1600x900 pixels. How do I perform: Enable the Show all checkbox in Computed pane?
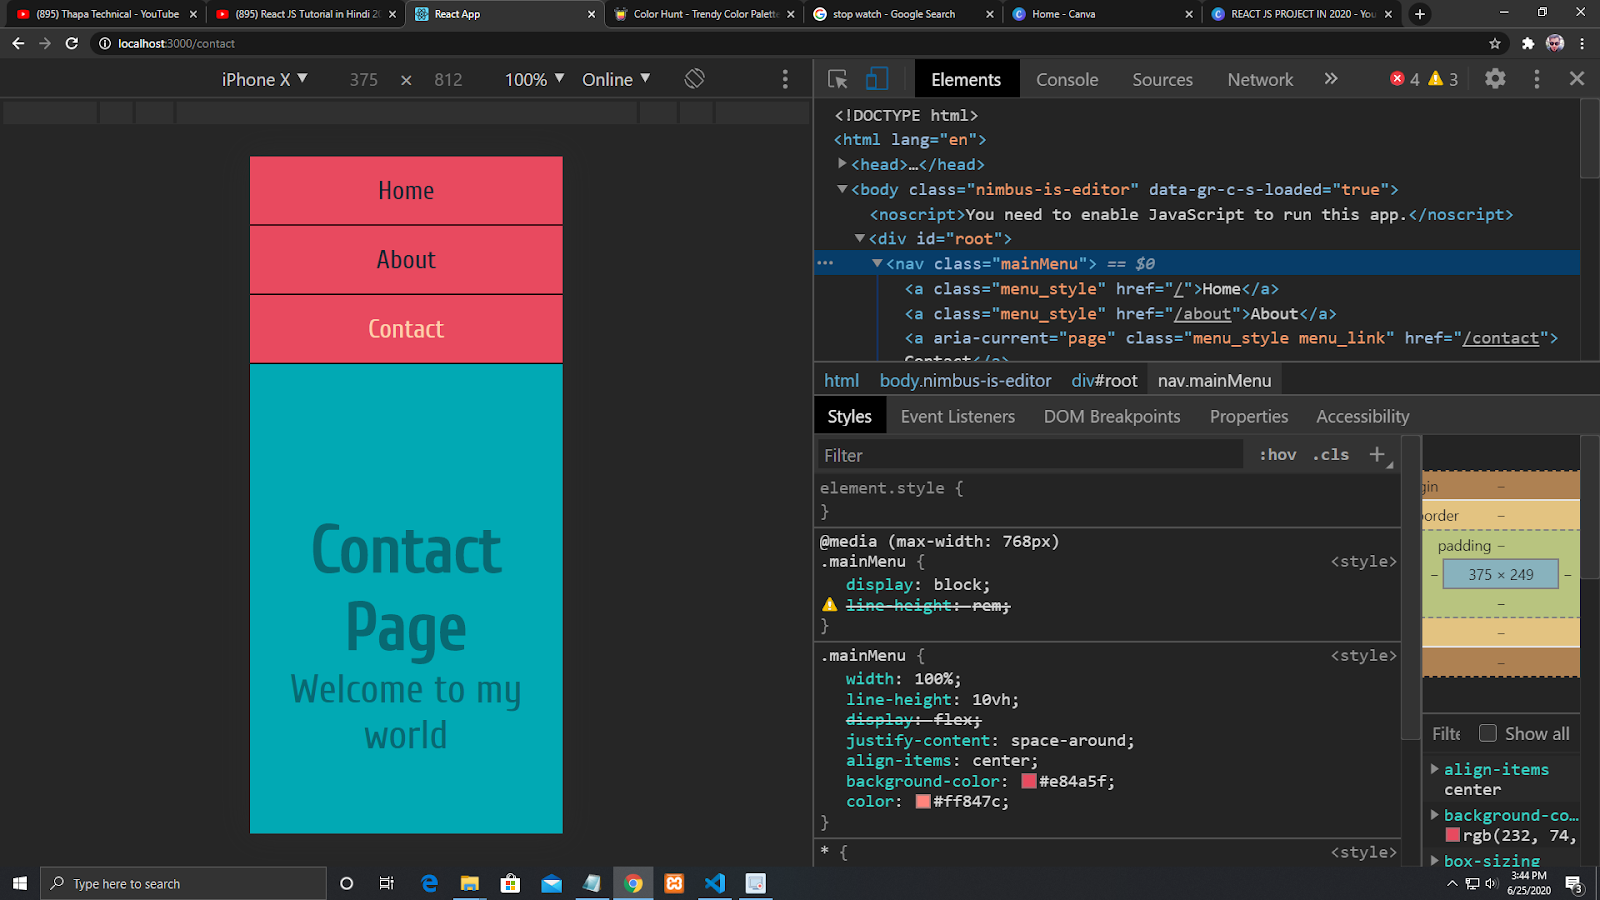(1489, 733)
